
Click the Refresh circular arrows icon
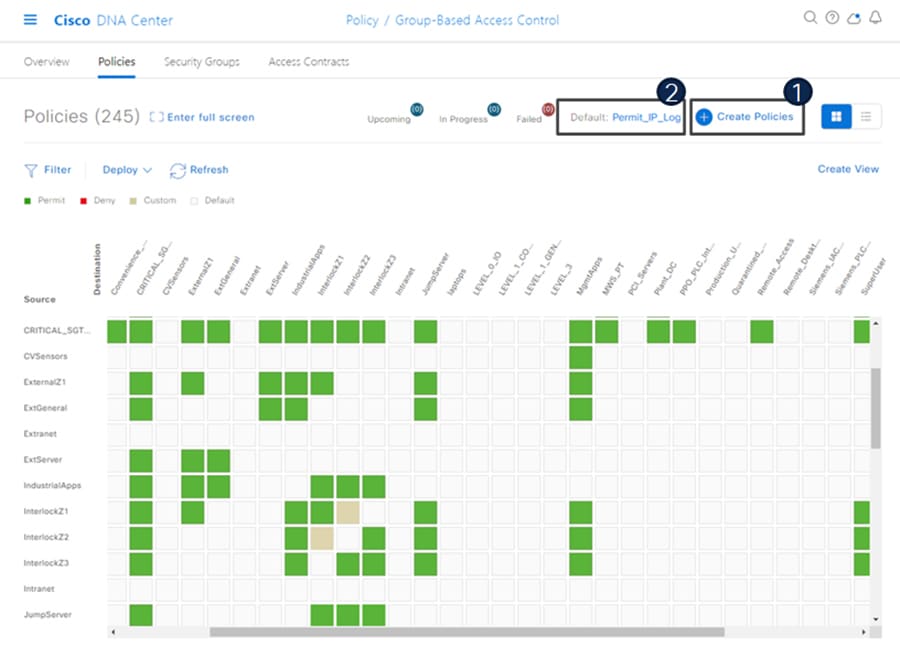point(177,170)
